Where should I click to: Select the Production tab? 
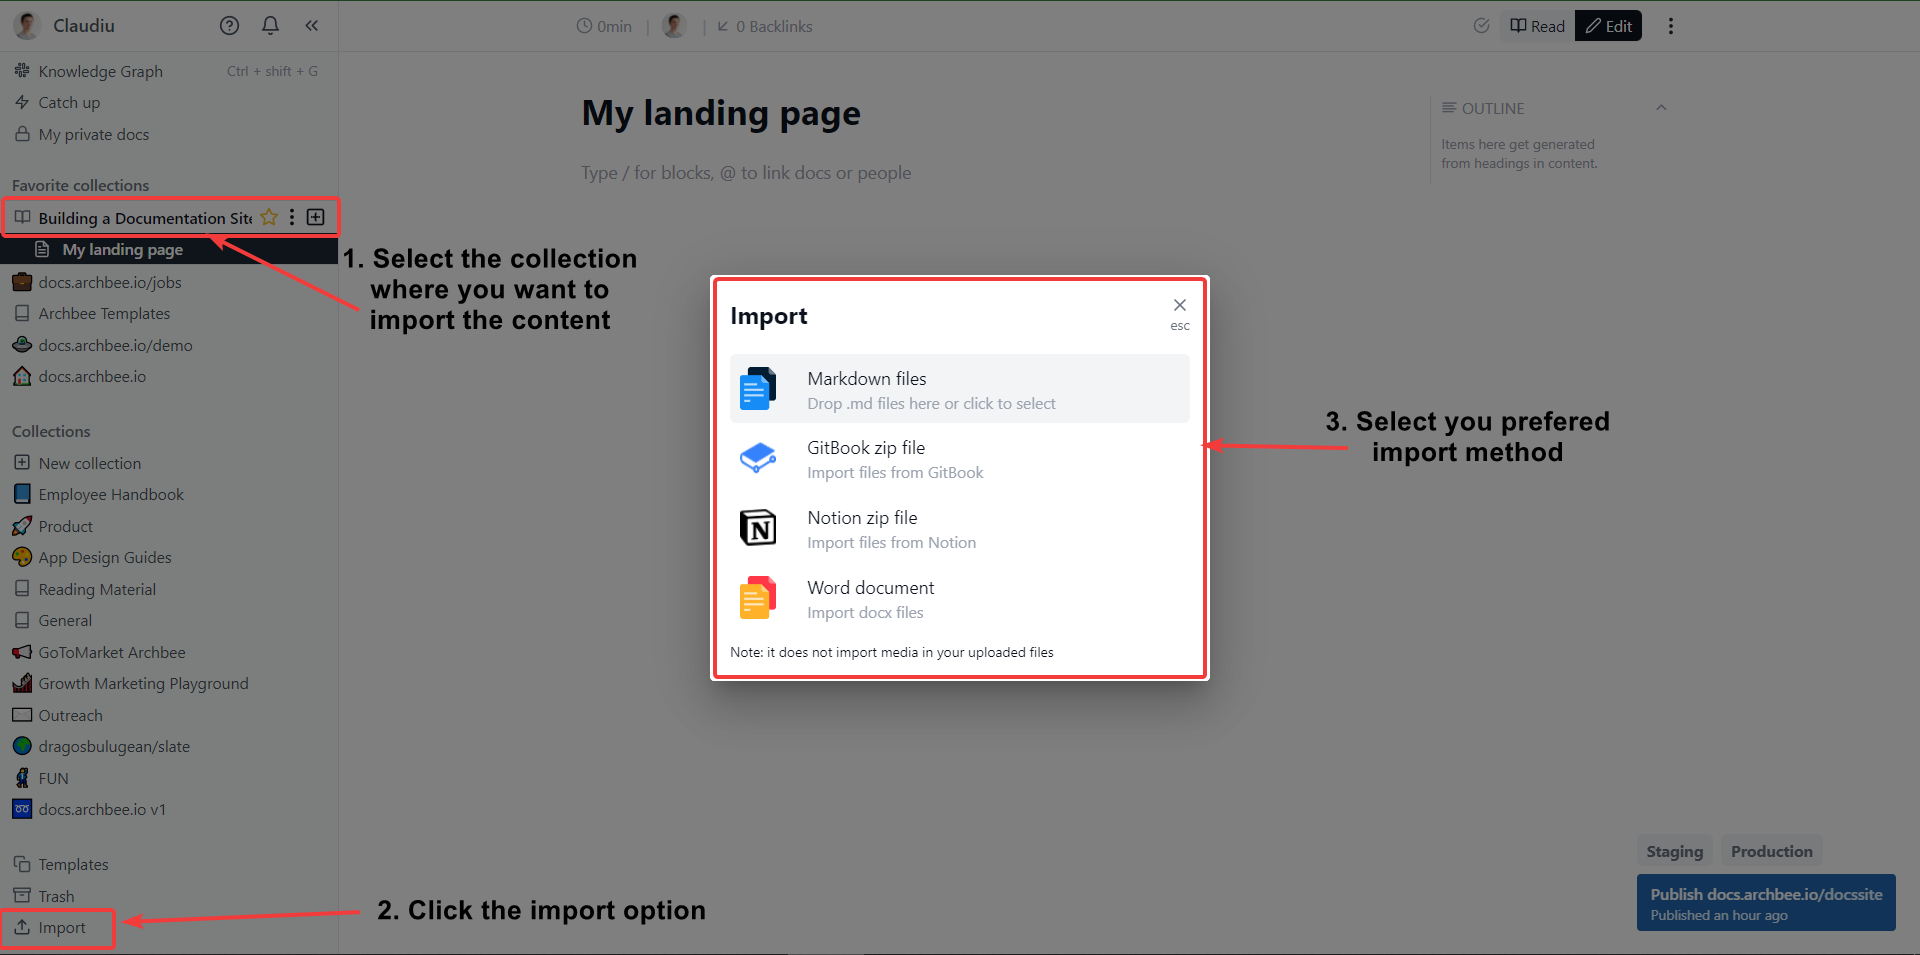(x=1771, y=851)
